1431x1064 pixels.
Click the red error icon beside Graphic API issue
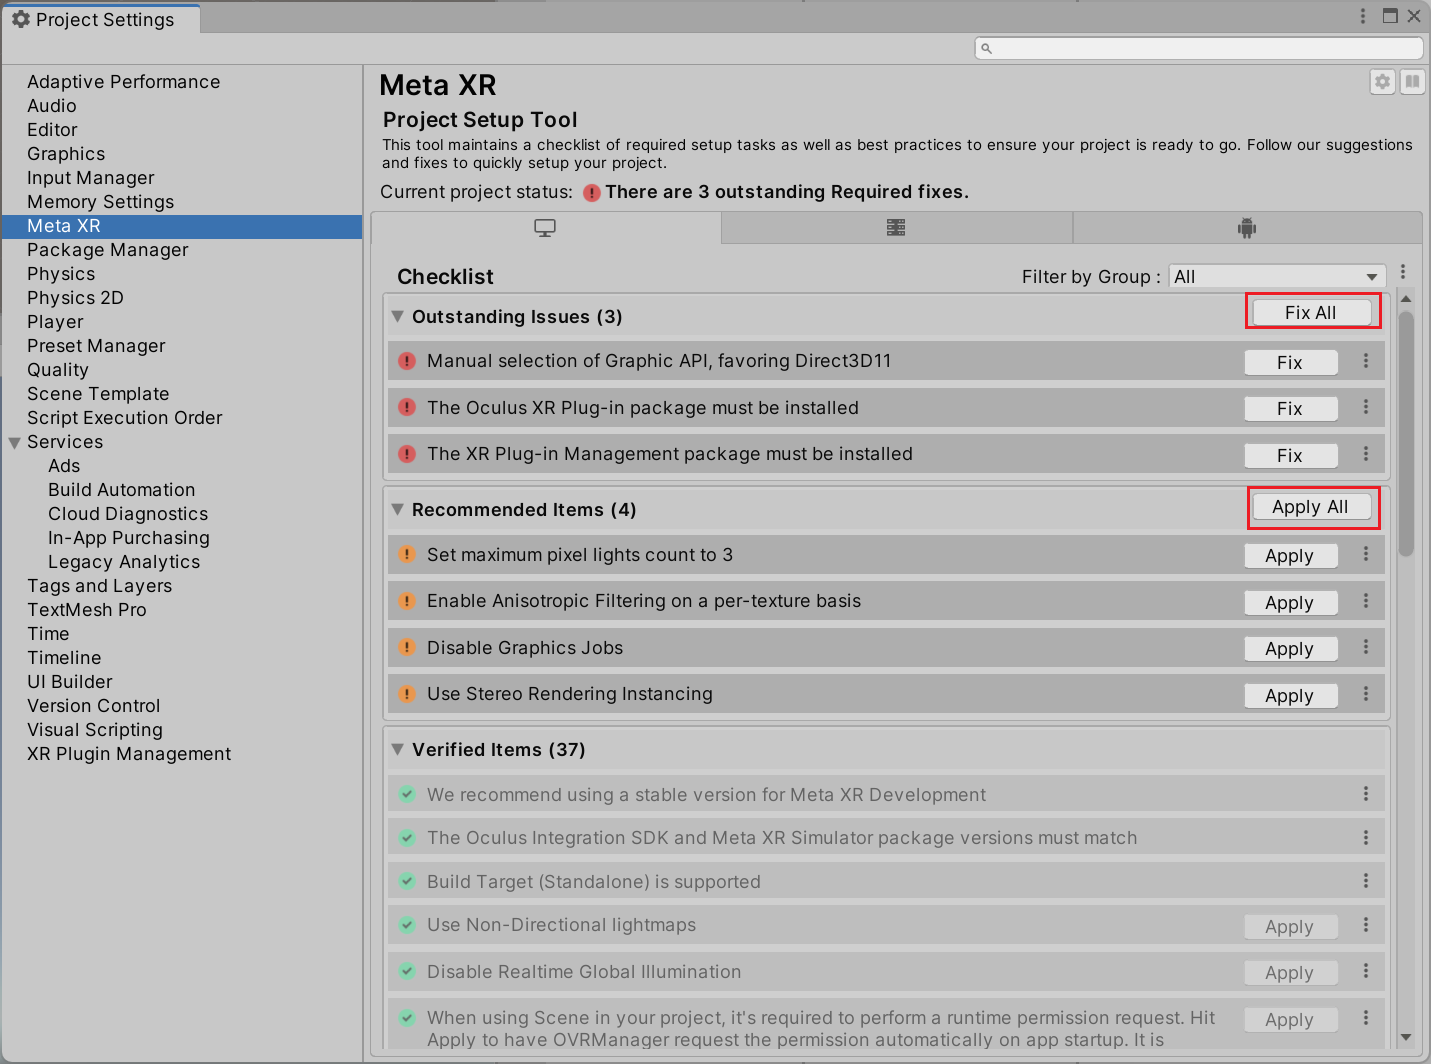[x=407, y=361]
